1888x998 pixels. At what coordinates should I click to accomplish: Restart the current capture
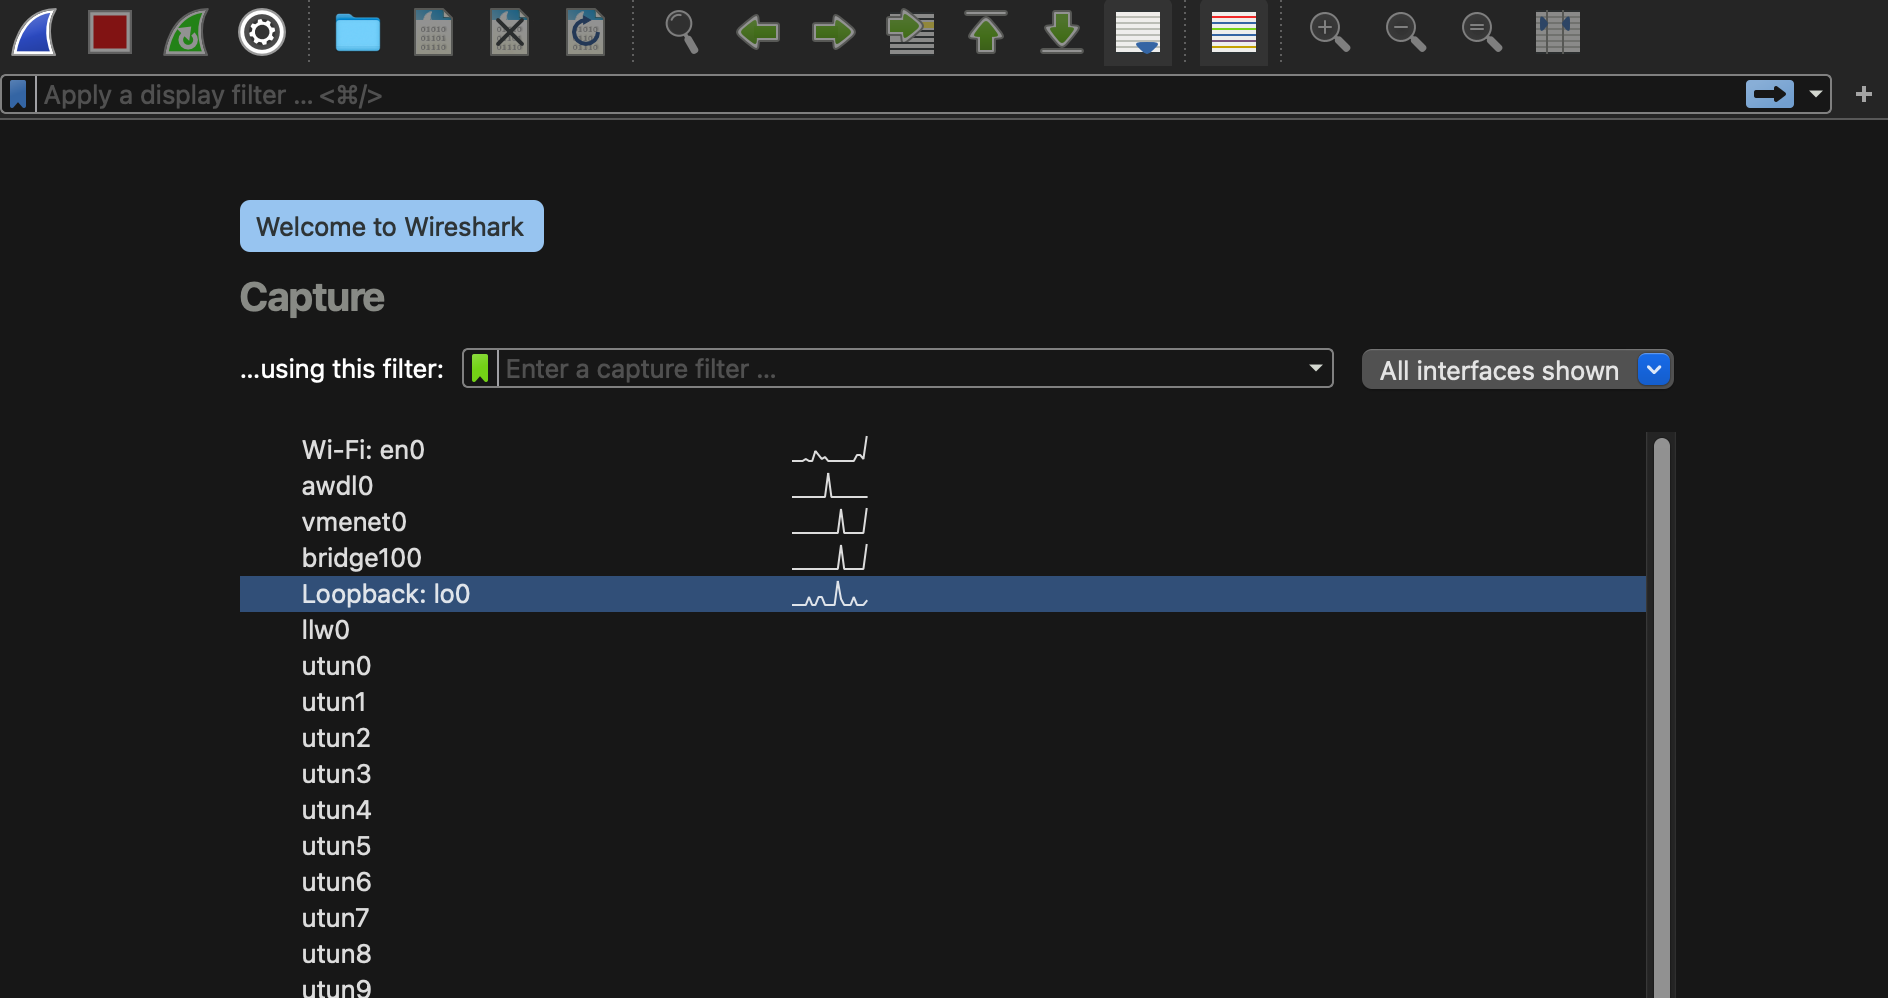point(186,33)
